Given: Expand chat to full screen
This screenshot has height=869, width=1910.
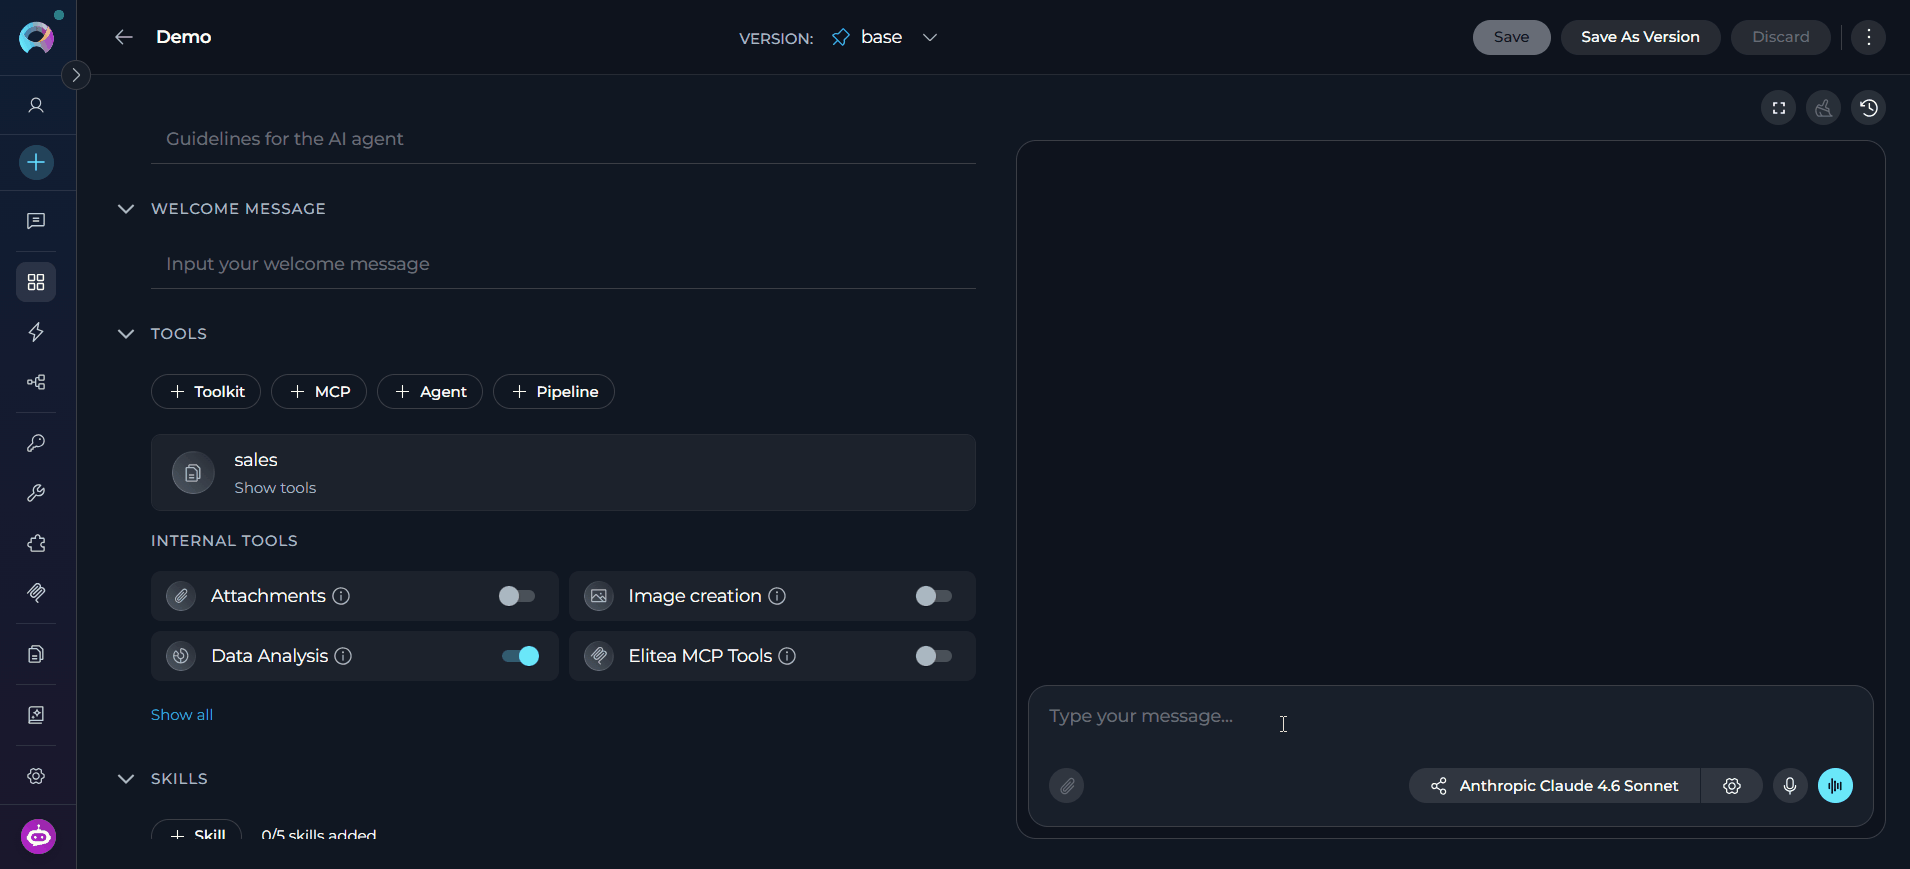Looking at the screenshot, I should (x=1778, y=108).
